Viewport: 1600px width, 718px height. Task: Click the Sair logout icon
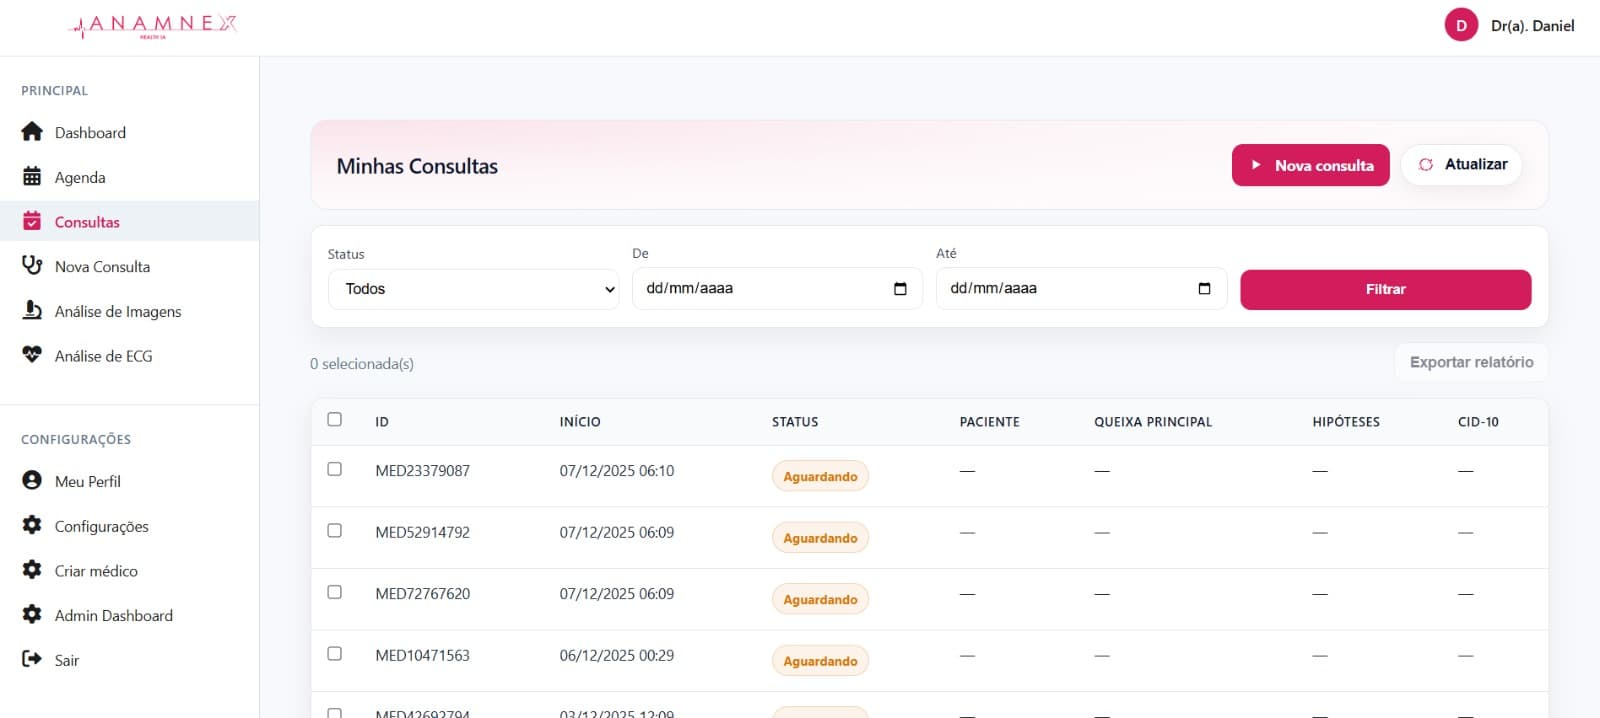(32, 659)
